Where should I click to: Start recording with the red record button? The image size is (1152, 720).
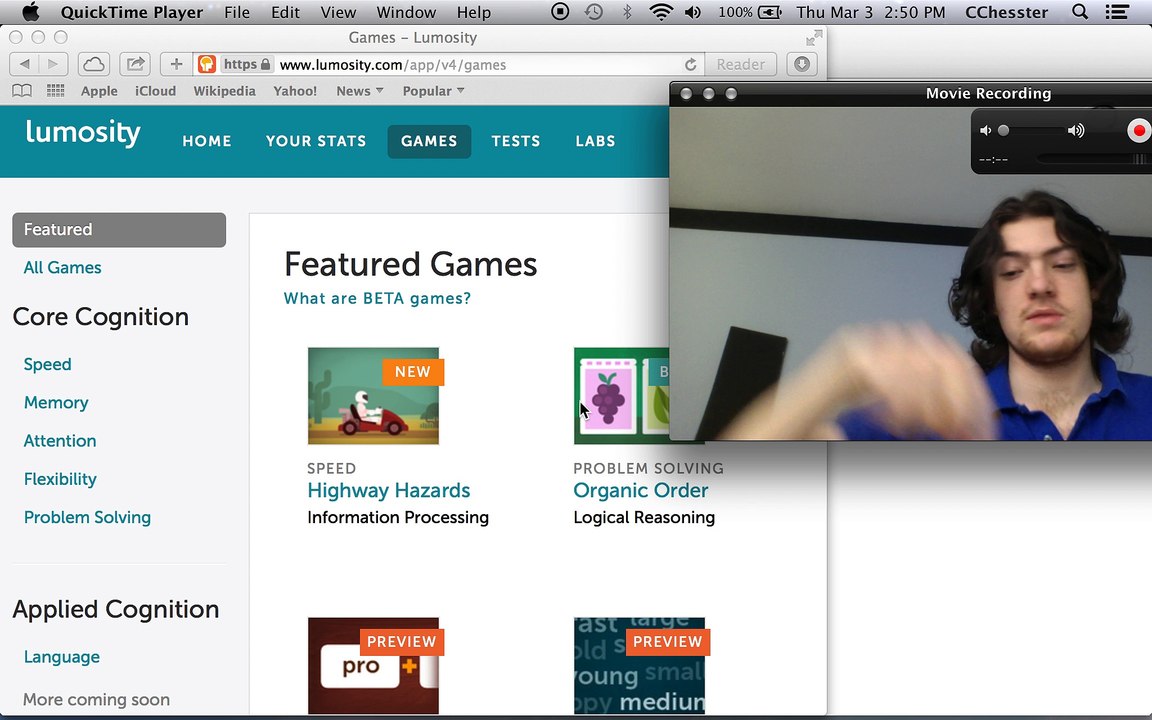pos(1138,131)
